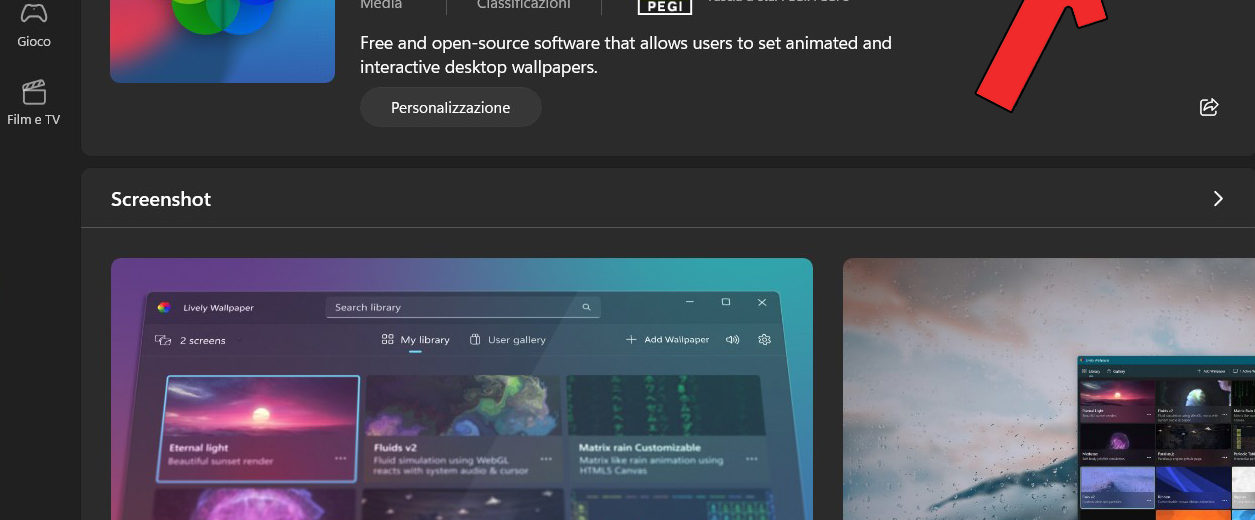Click the Lively Wallpaper app icon image

pos(222,41)
